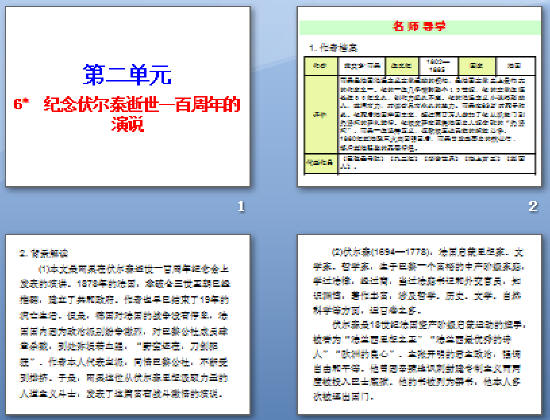The width and height of the screenshot is (550, 420).
Task: Click the green 名师导学 banner
Action: 420,27
